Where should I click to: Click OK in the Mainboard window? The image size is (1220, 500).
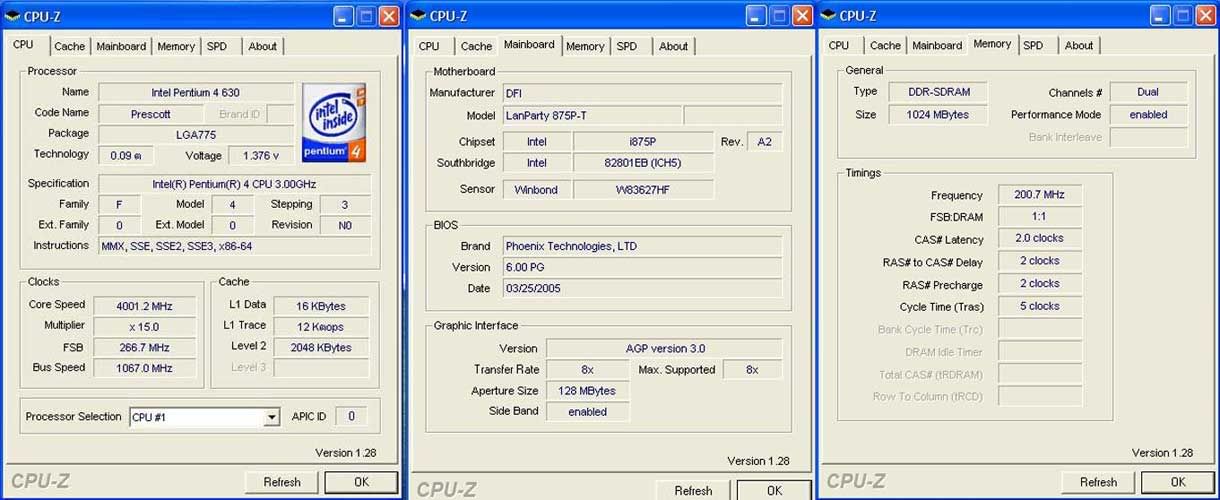774,490
